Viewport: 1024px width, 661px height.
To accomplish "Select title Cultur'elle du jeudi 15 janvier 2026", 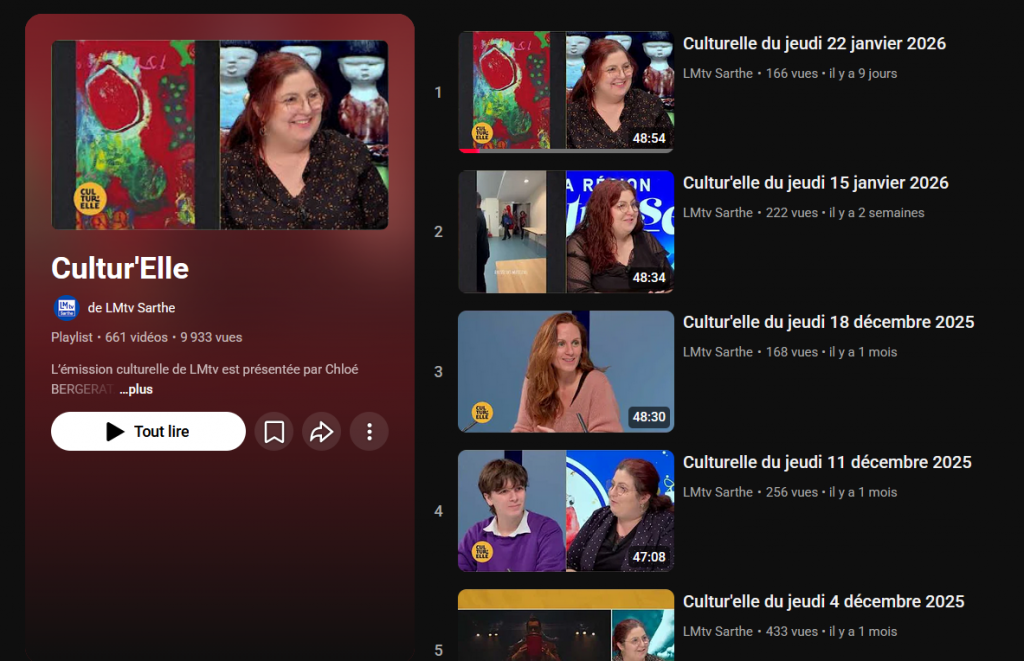I will coord(815,183).
